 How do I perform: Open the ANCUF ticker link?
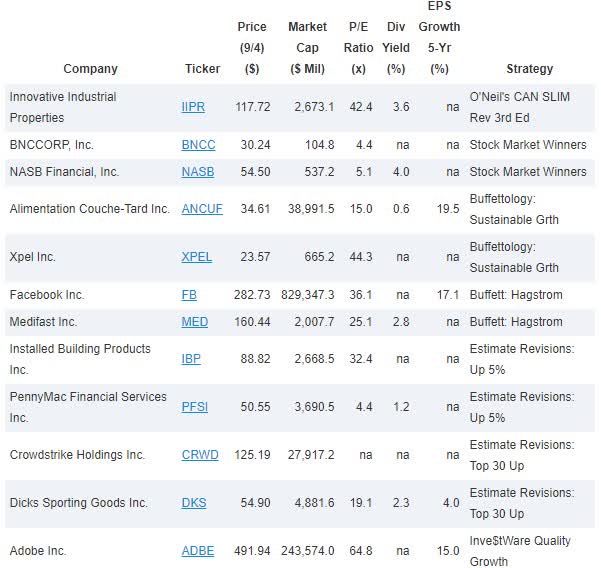202,209
